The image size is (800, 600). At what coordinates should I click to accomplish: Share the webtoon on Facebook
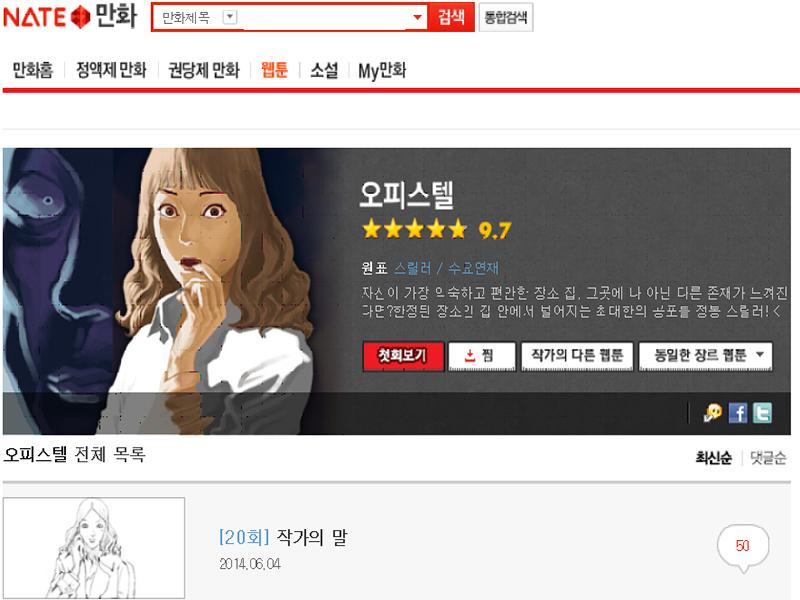pos(738,413)
